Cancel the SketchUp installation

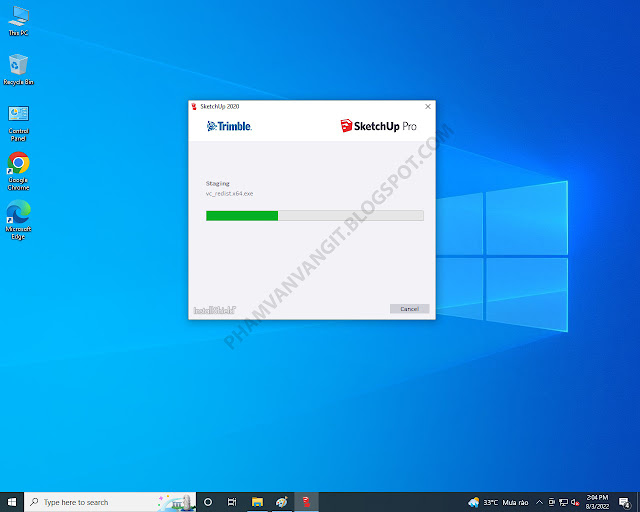pyautogui.click(x=409, y=309)
